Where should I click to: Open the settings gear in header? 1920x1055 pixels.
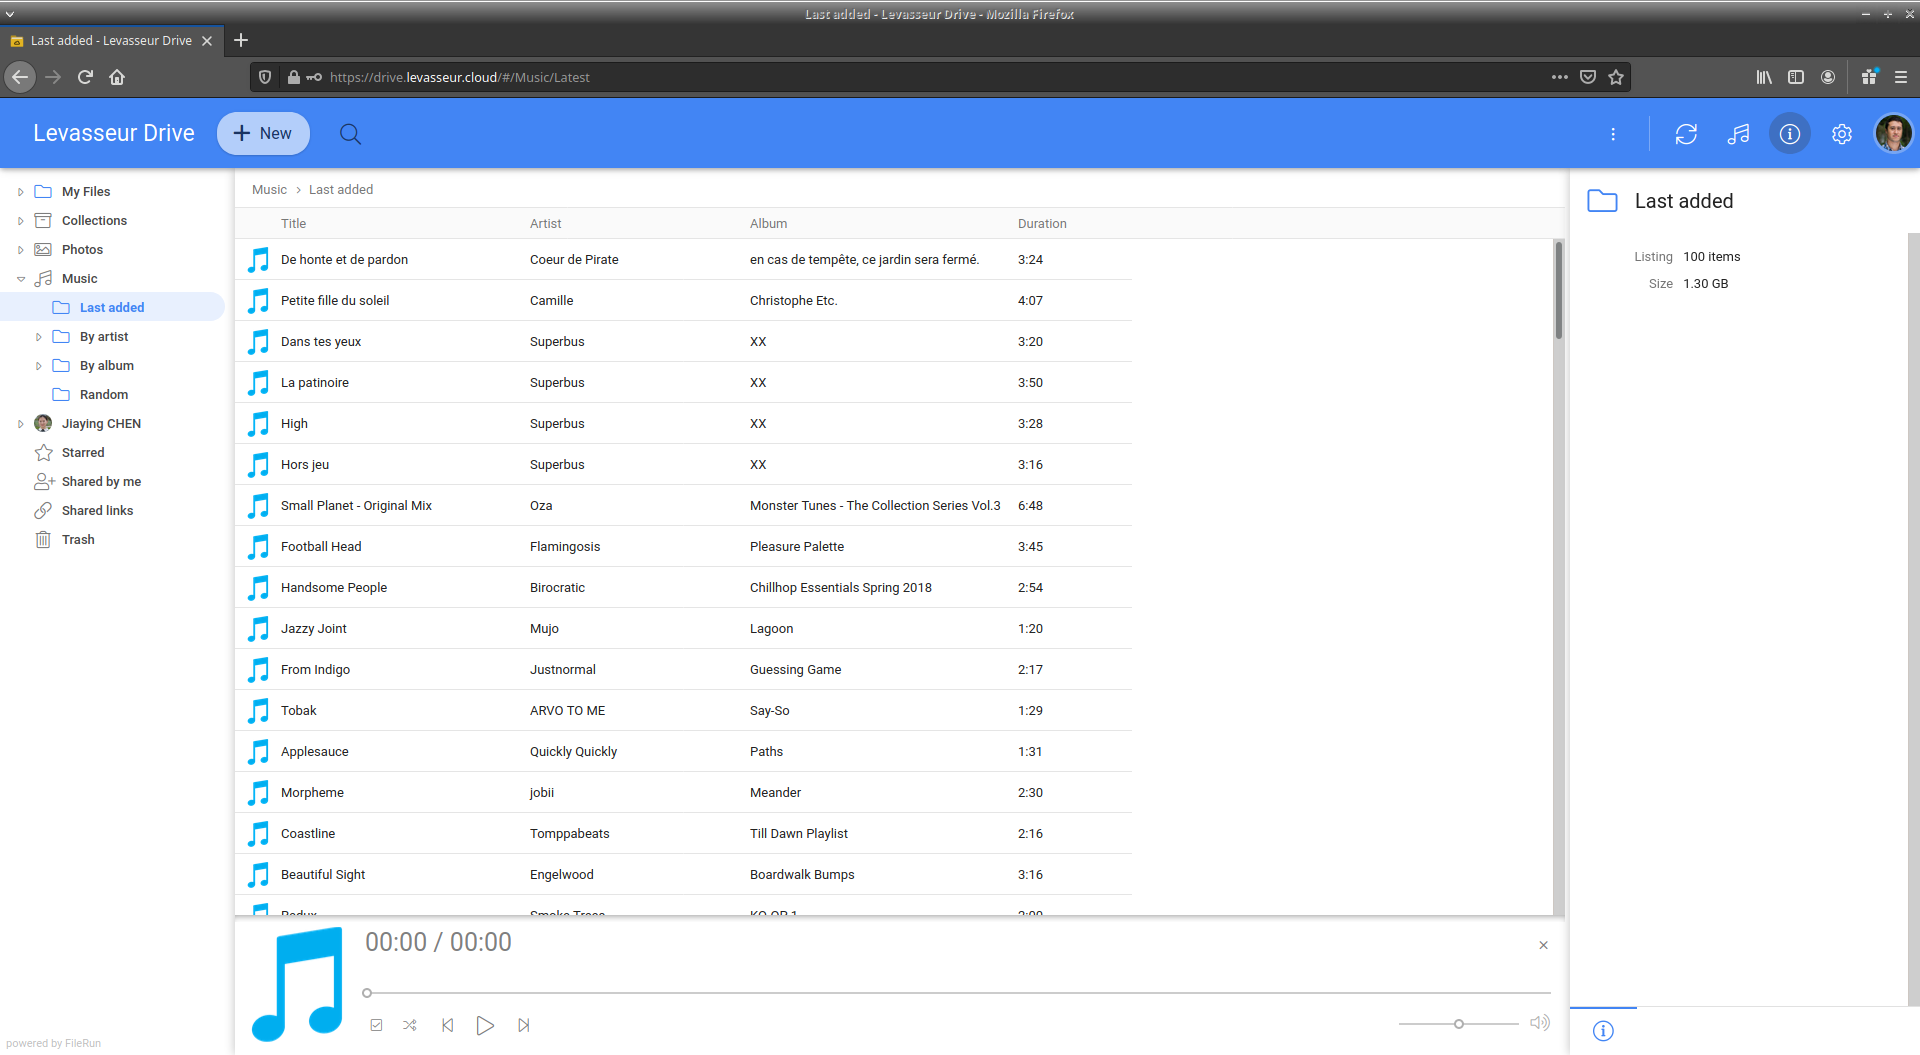click(x=1841, y=134)
